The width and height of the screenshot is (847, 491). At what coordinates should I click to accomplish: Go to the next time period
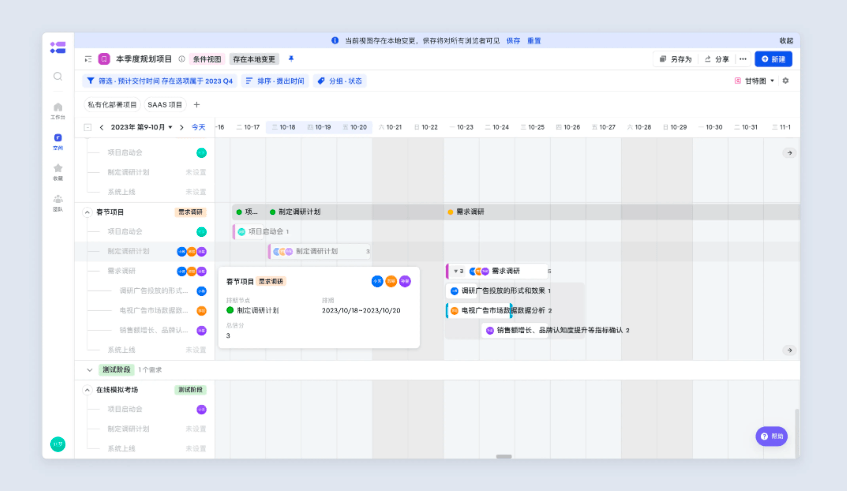[x=182, y=127]
